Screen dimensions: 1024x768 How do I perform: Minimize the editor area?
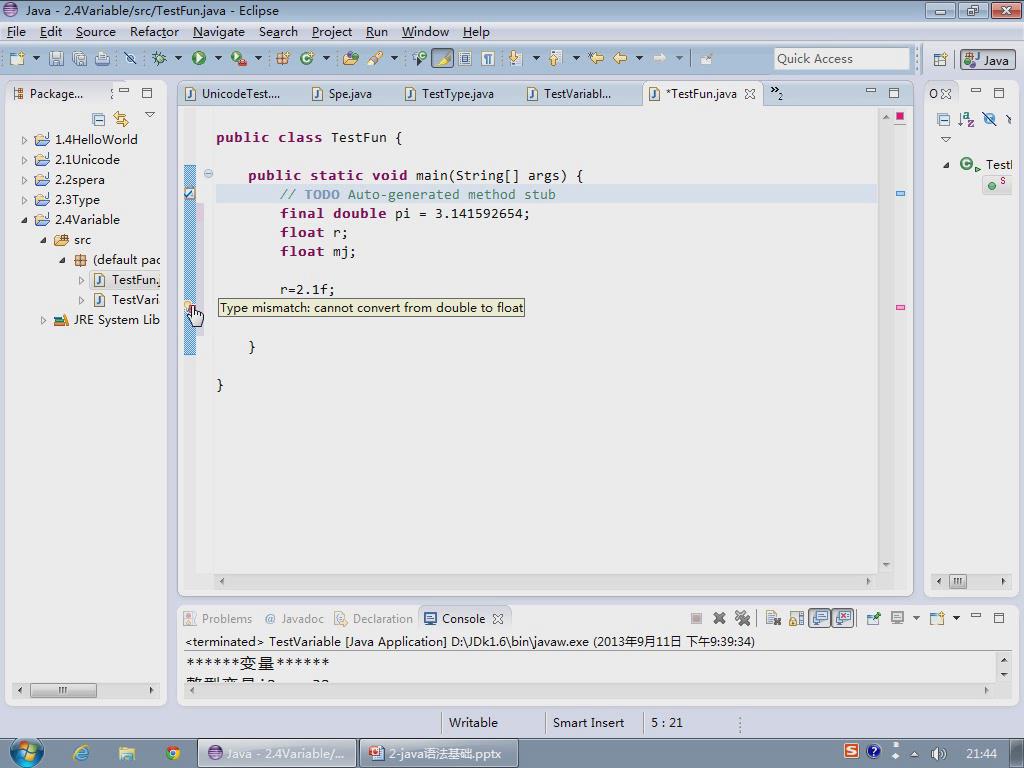tap(871, 91)
